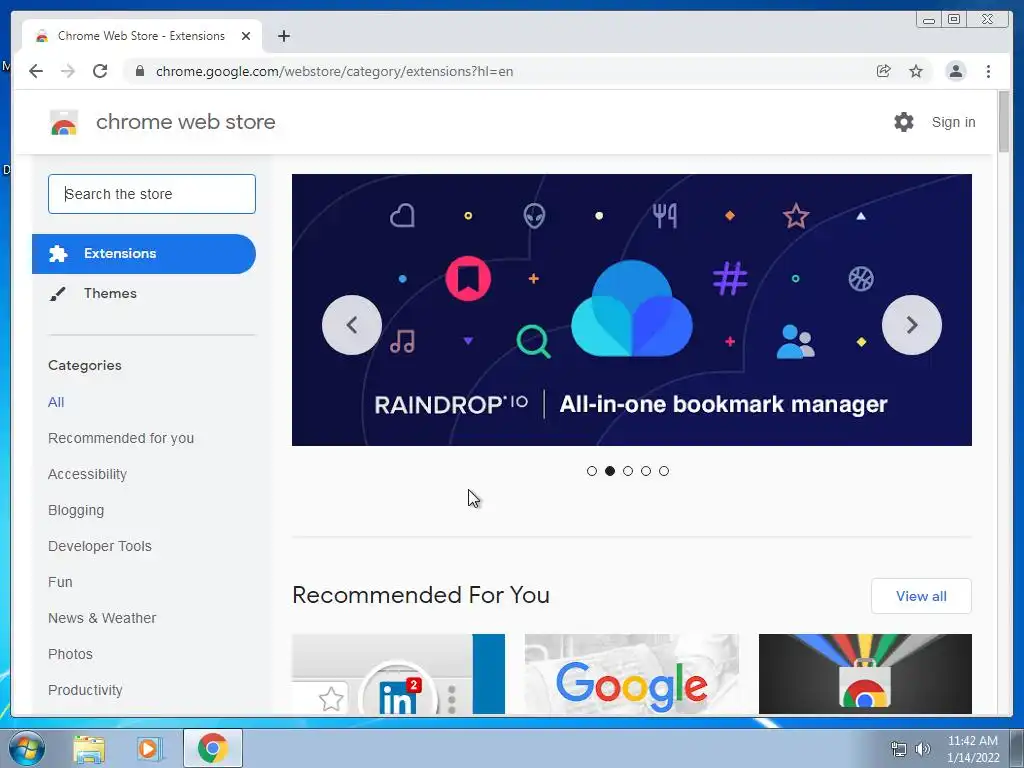Open the Google extension card
1024x768 pixels.
click(x=632, y=674)
